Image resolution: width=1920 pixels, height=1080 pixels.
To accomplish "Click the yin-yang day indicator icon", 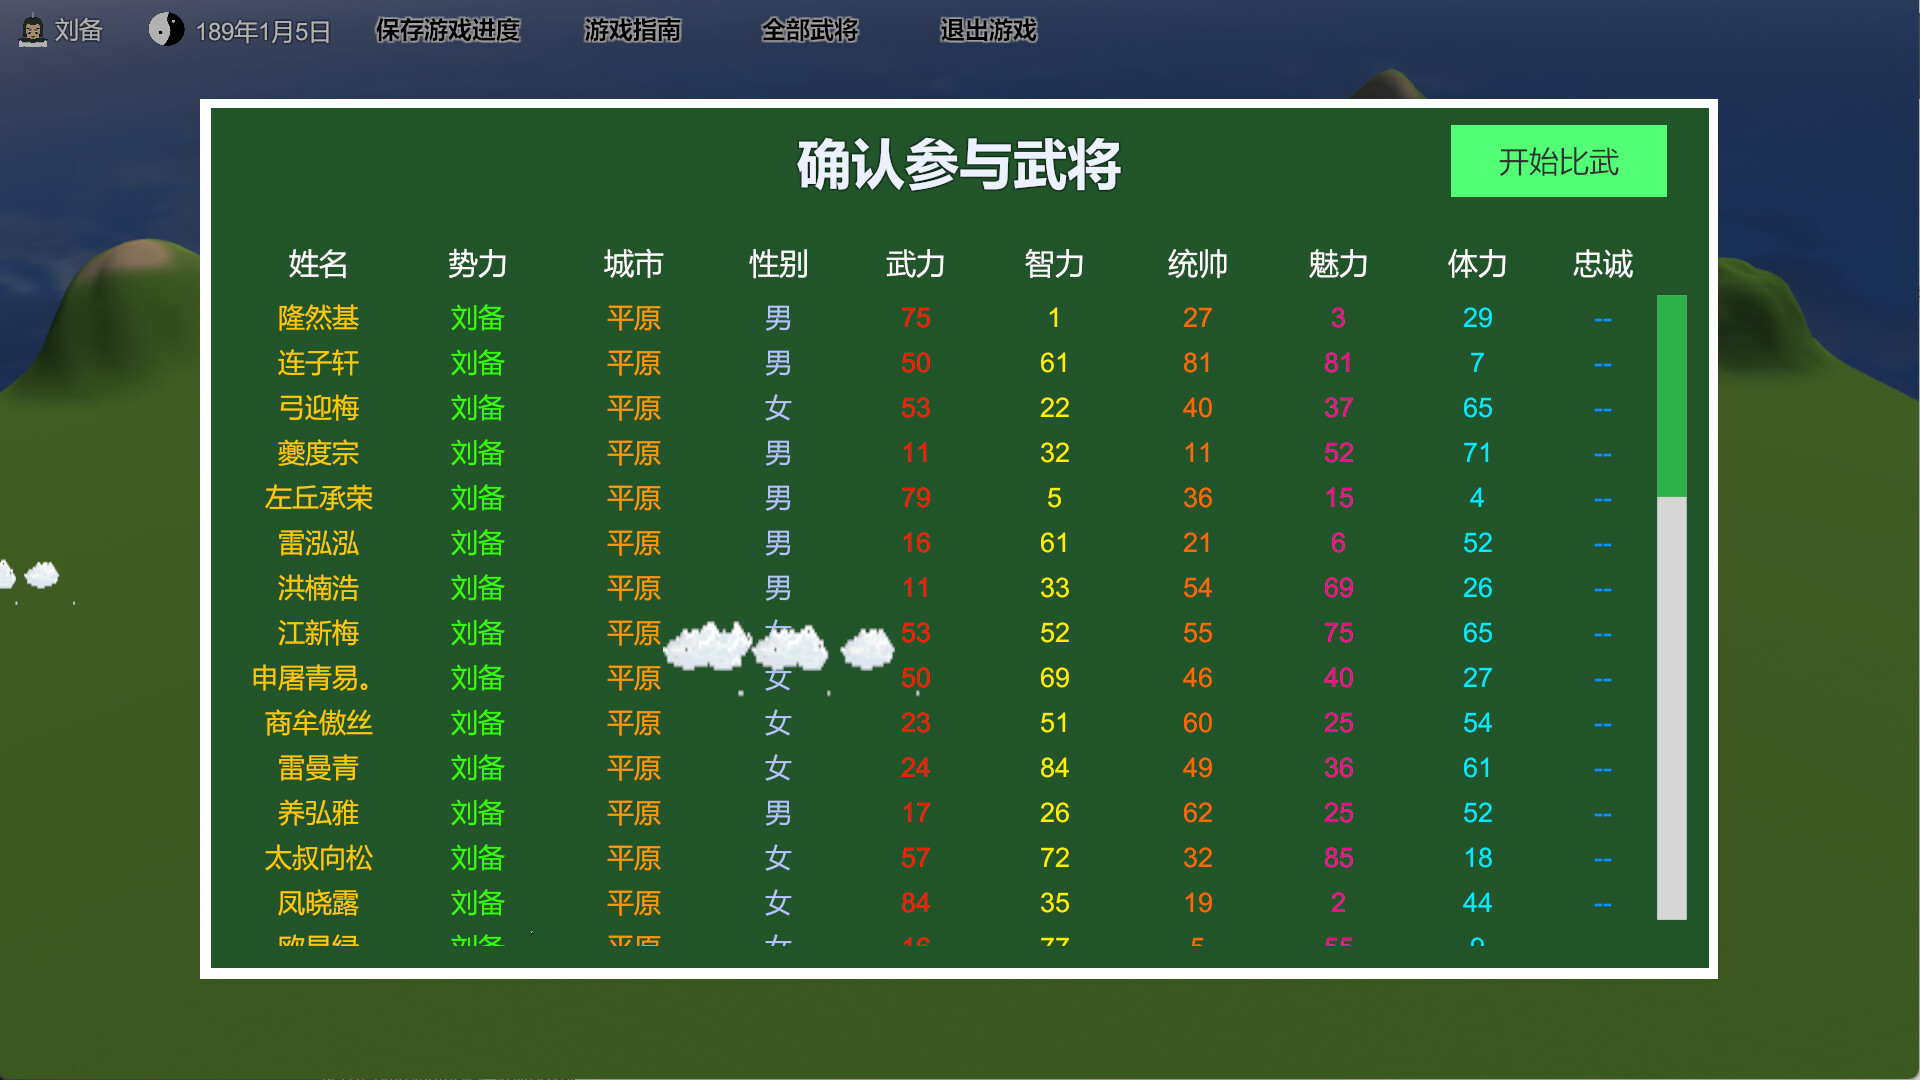I will coord(166,30).
